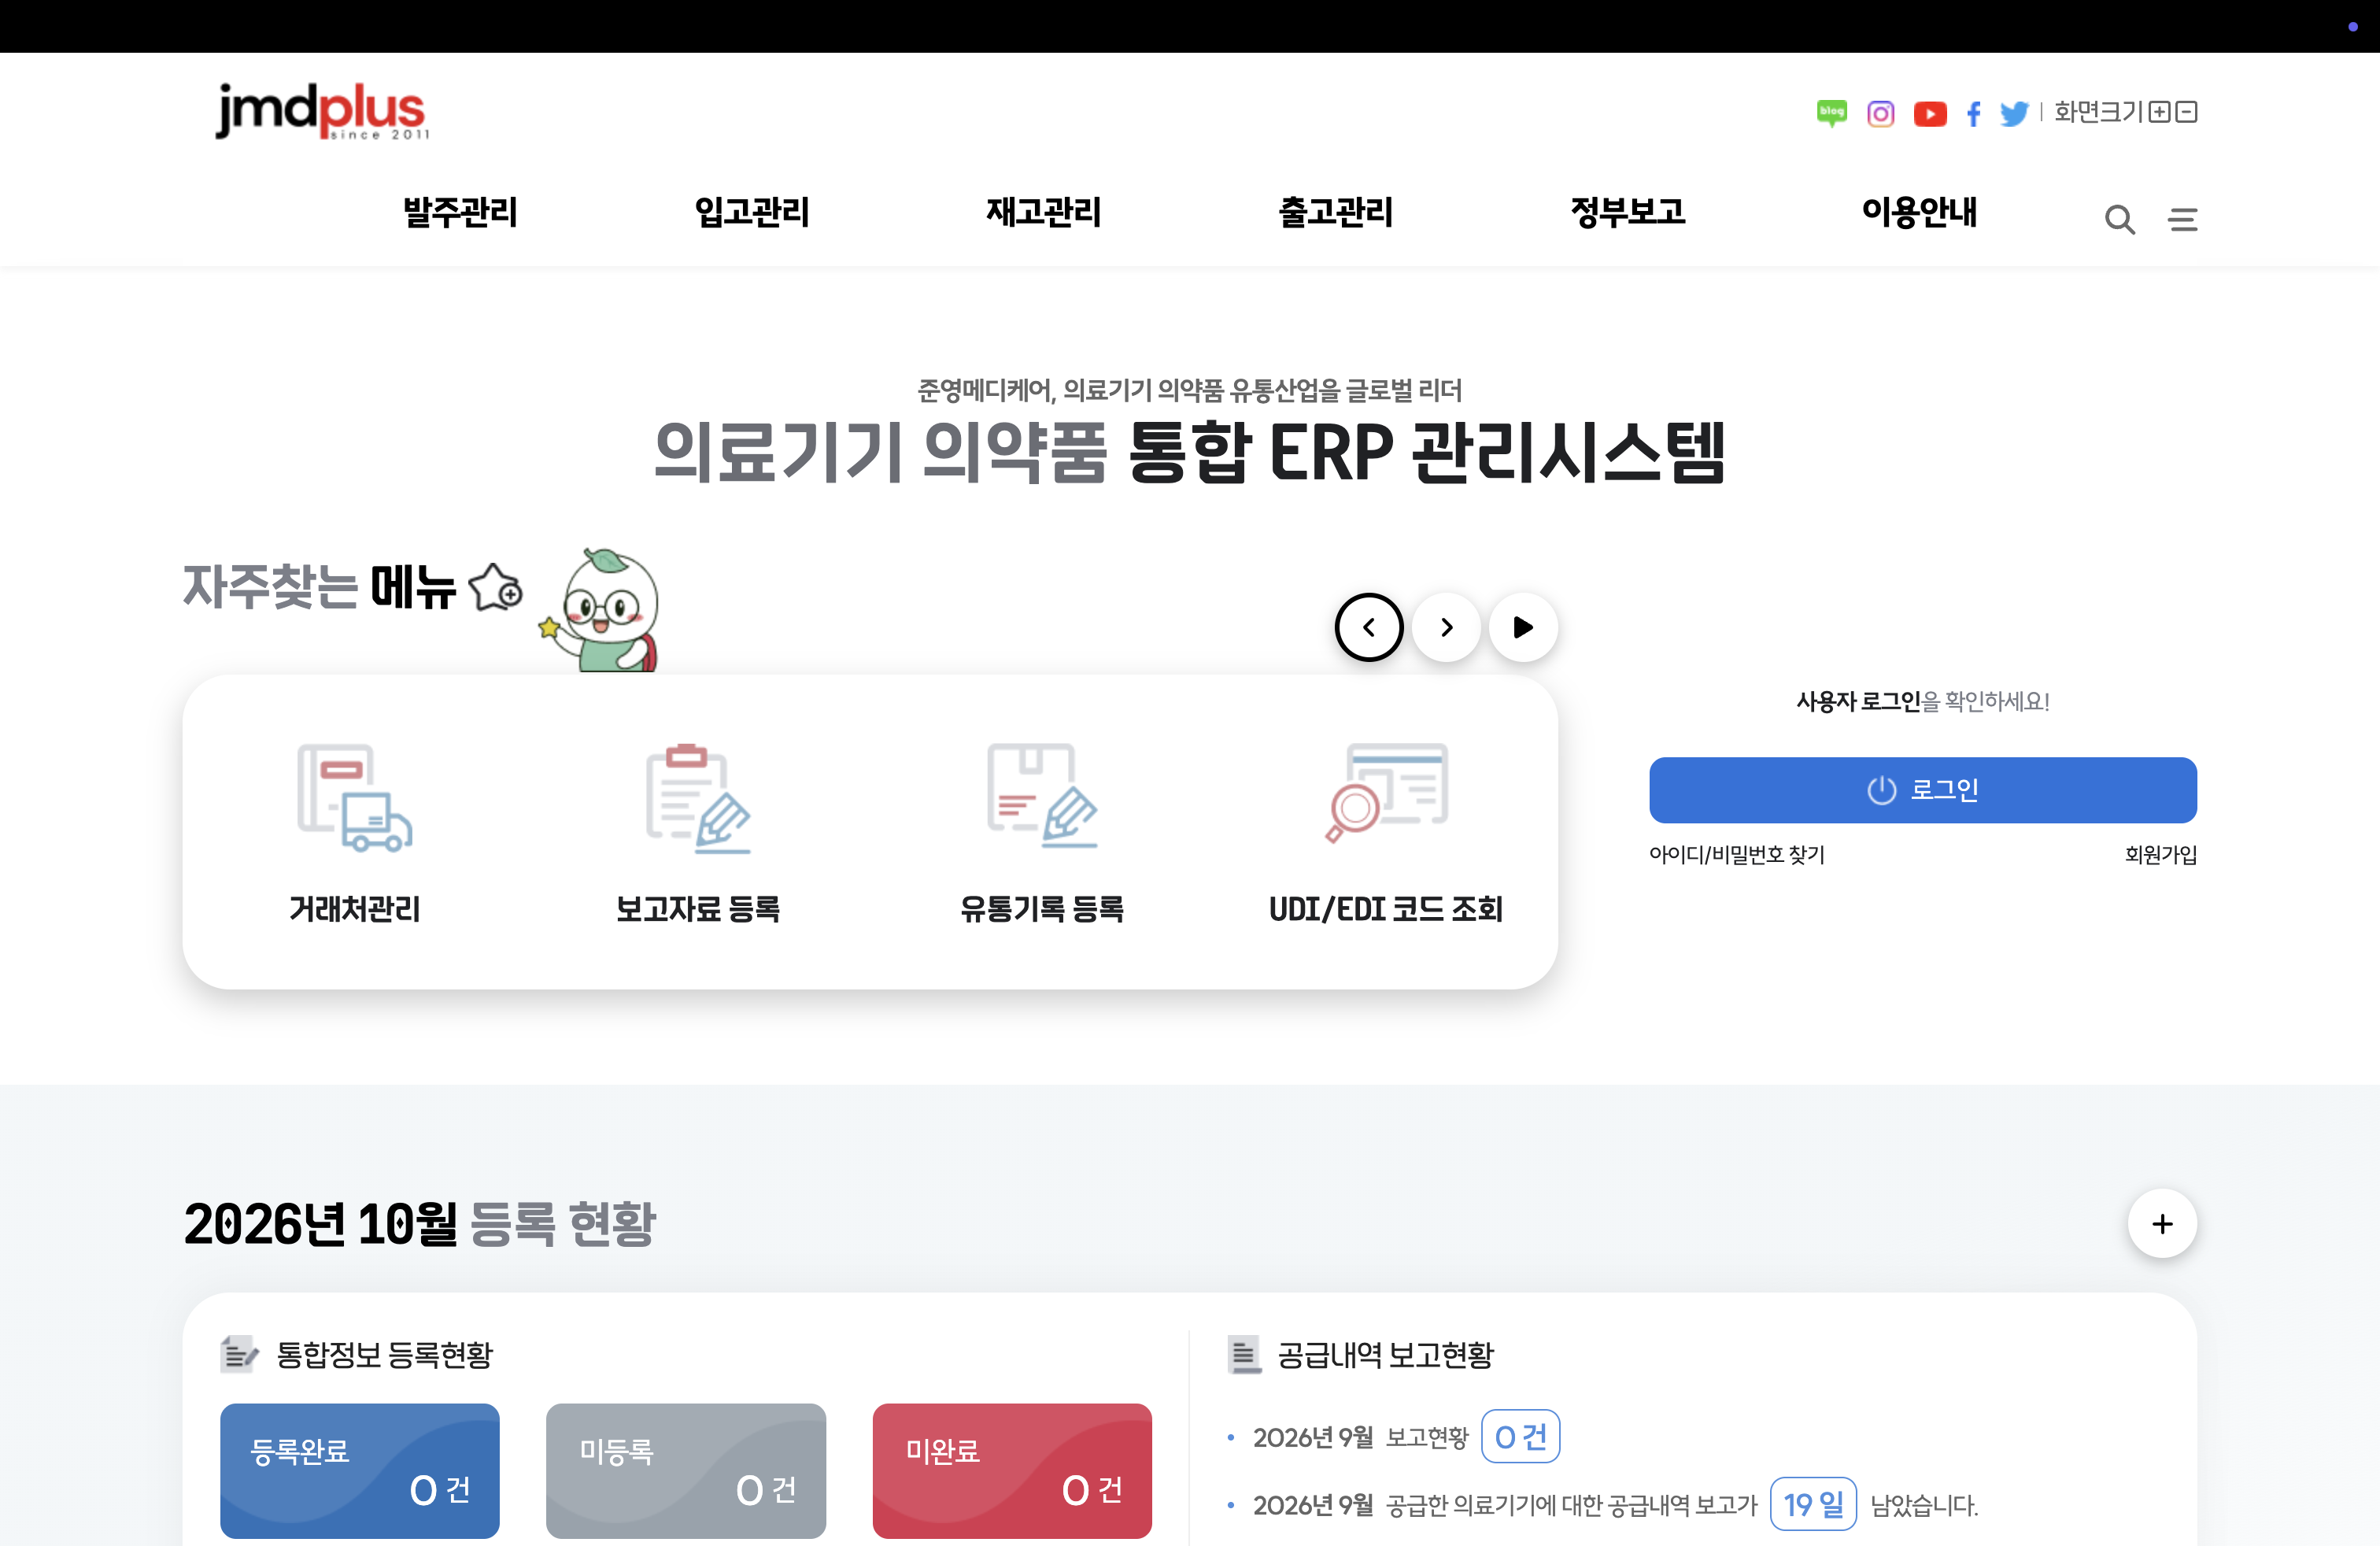
Task: Open the 정부보고 menu
Action: [1627, 212]
